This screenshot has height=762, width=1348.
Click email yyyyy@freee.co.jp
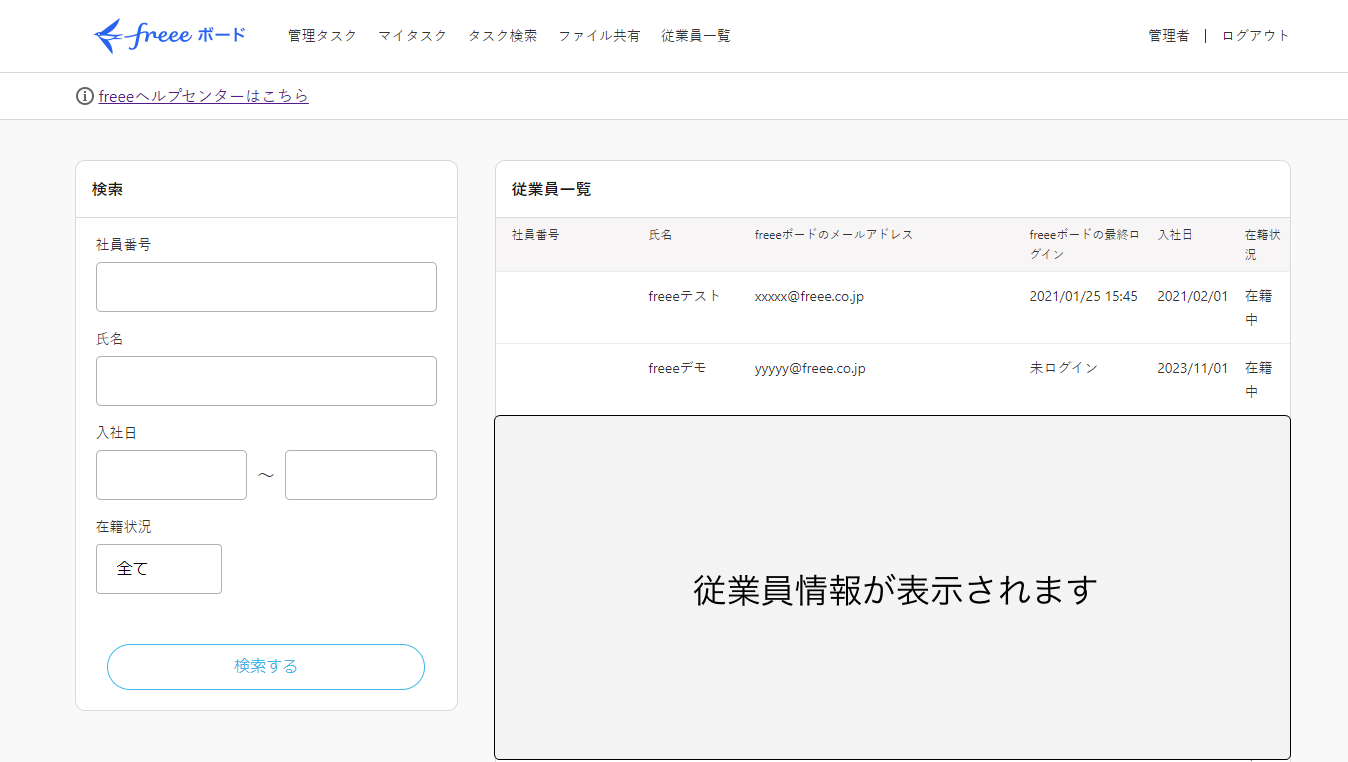pyautogui.click(x=810, y=369)
